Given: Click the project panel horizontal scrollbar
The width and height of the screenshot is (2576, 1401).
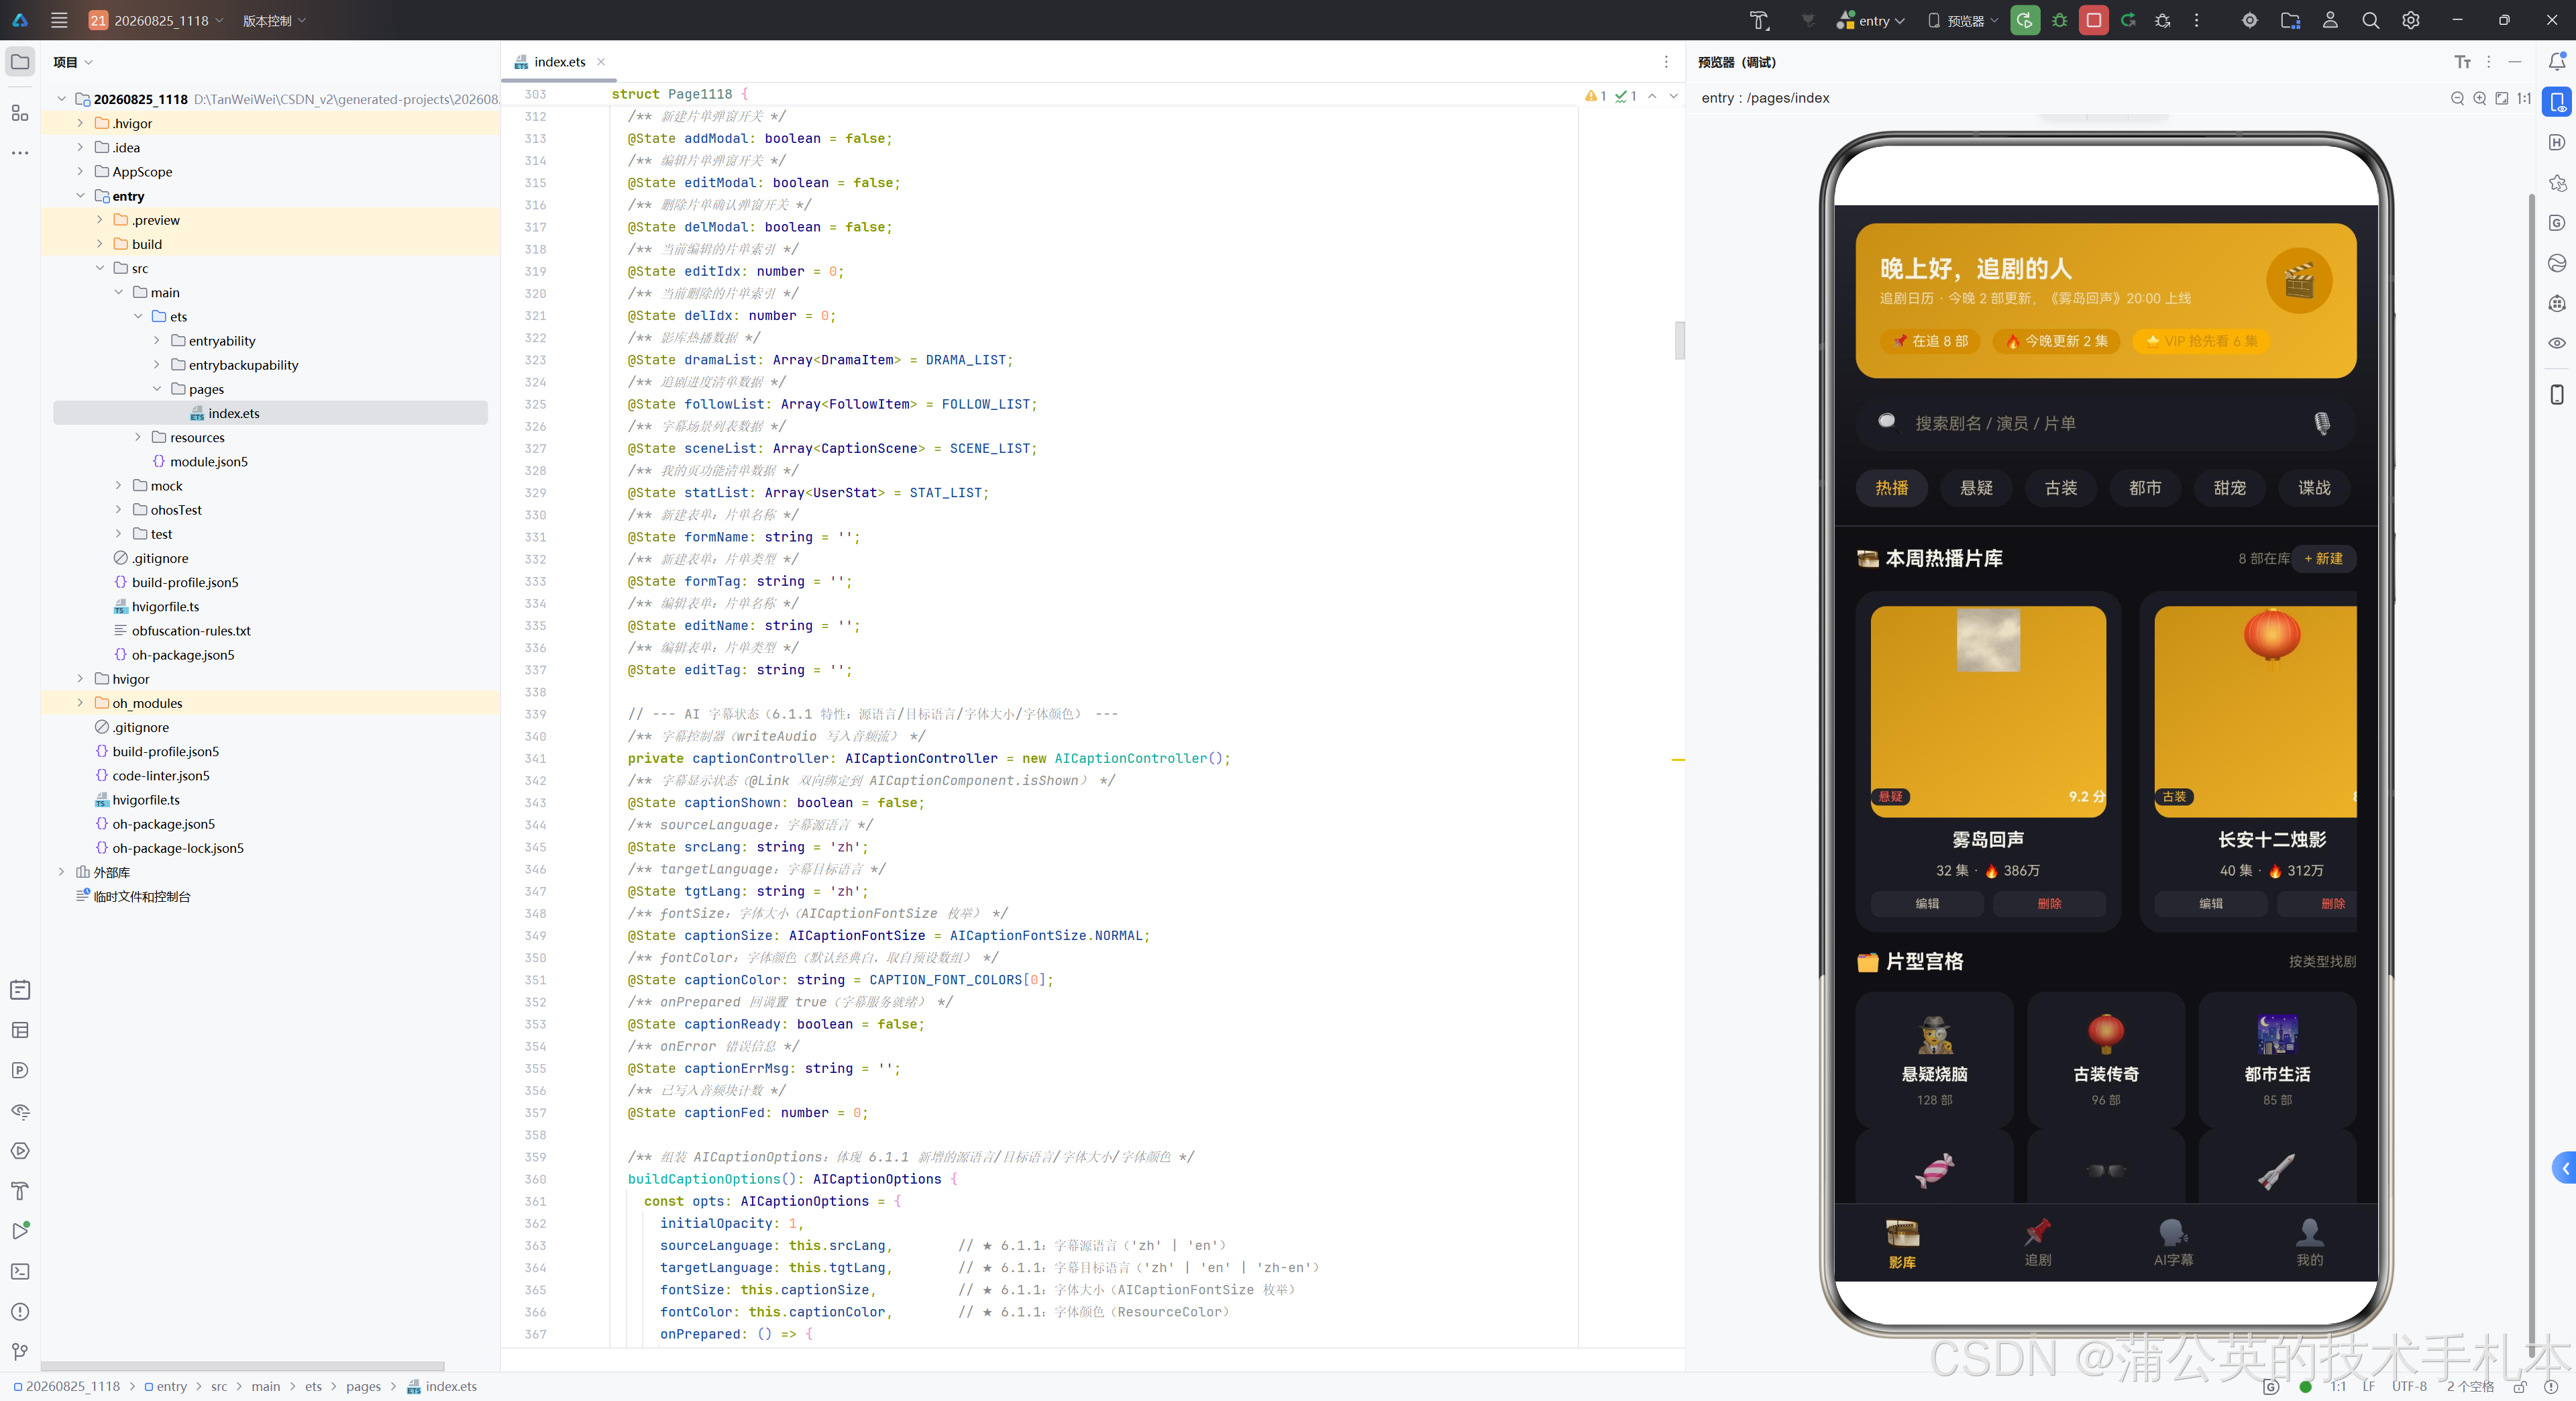Looking at the screenshot, I should [x=242, y=1366].
